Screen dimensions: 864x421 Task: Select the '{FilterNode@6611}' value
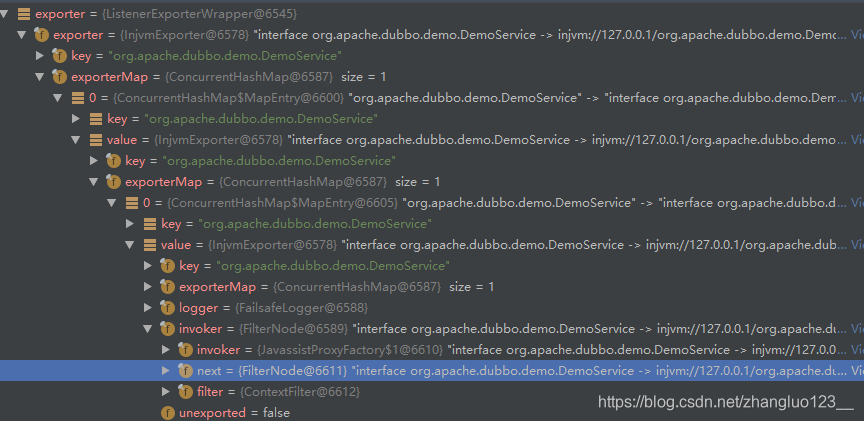293,371
